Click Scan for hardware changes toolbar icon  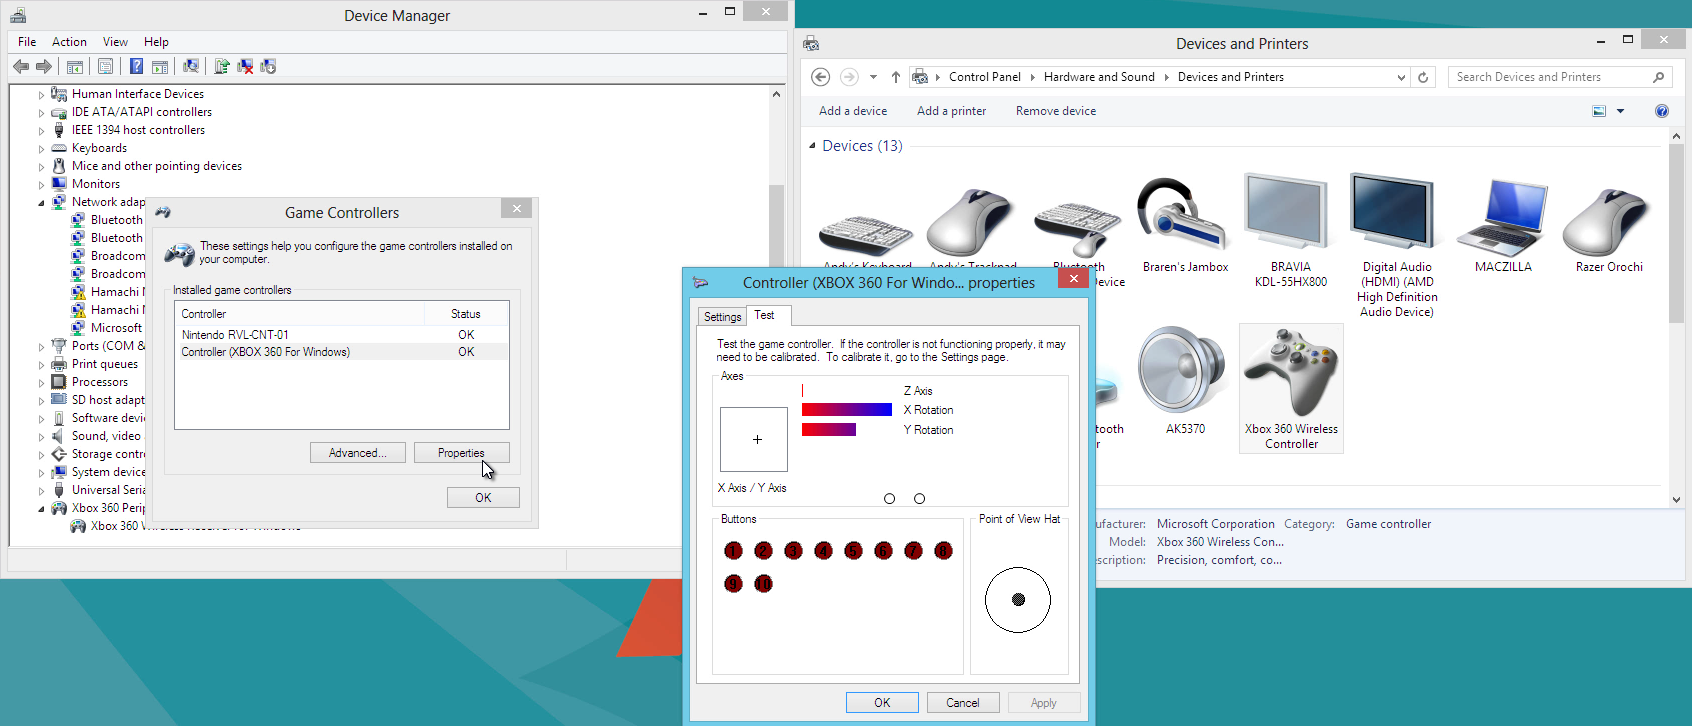[x=191, y=66]
